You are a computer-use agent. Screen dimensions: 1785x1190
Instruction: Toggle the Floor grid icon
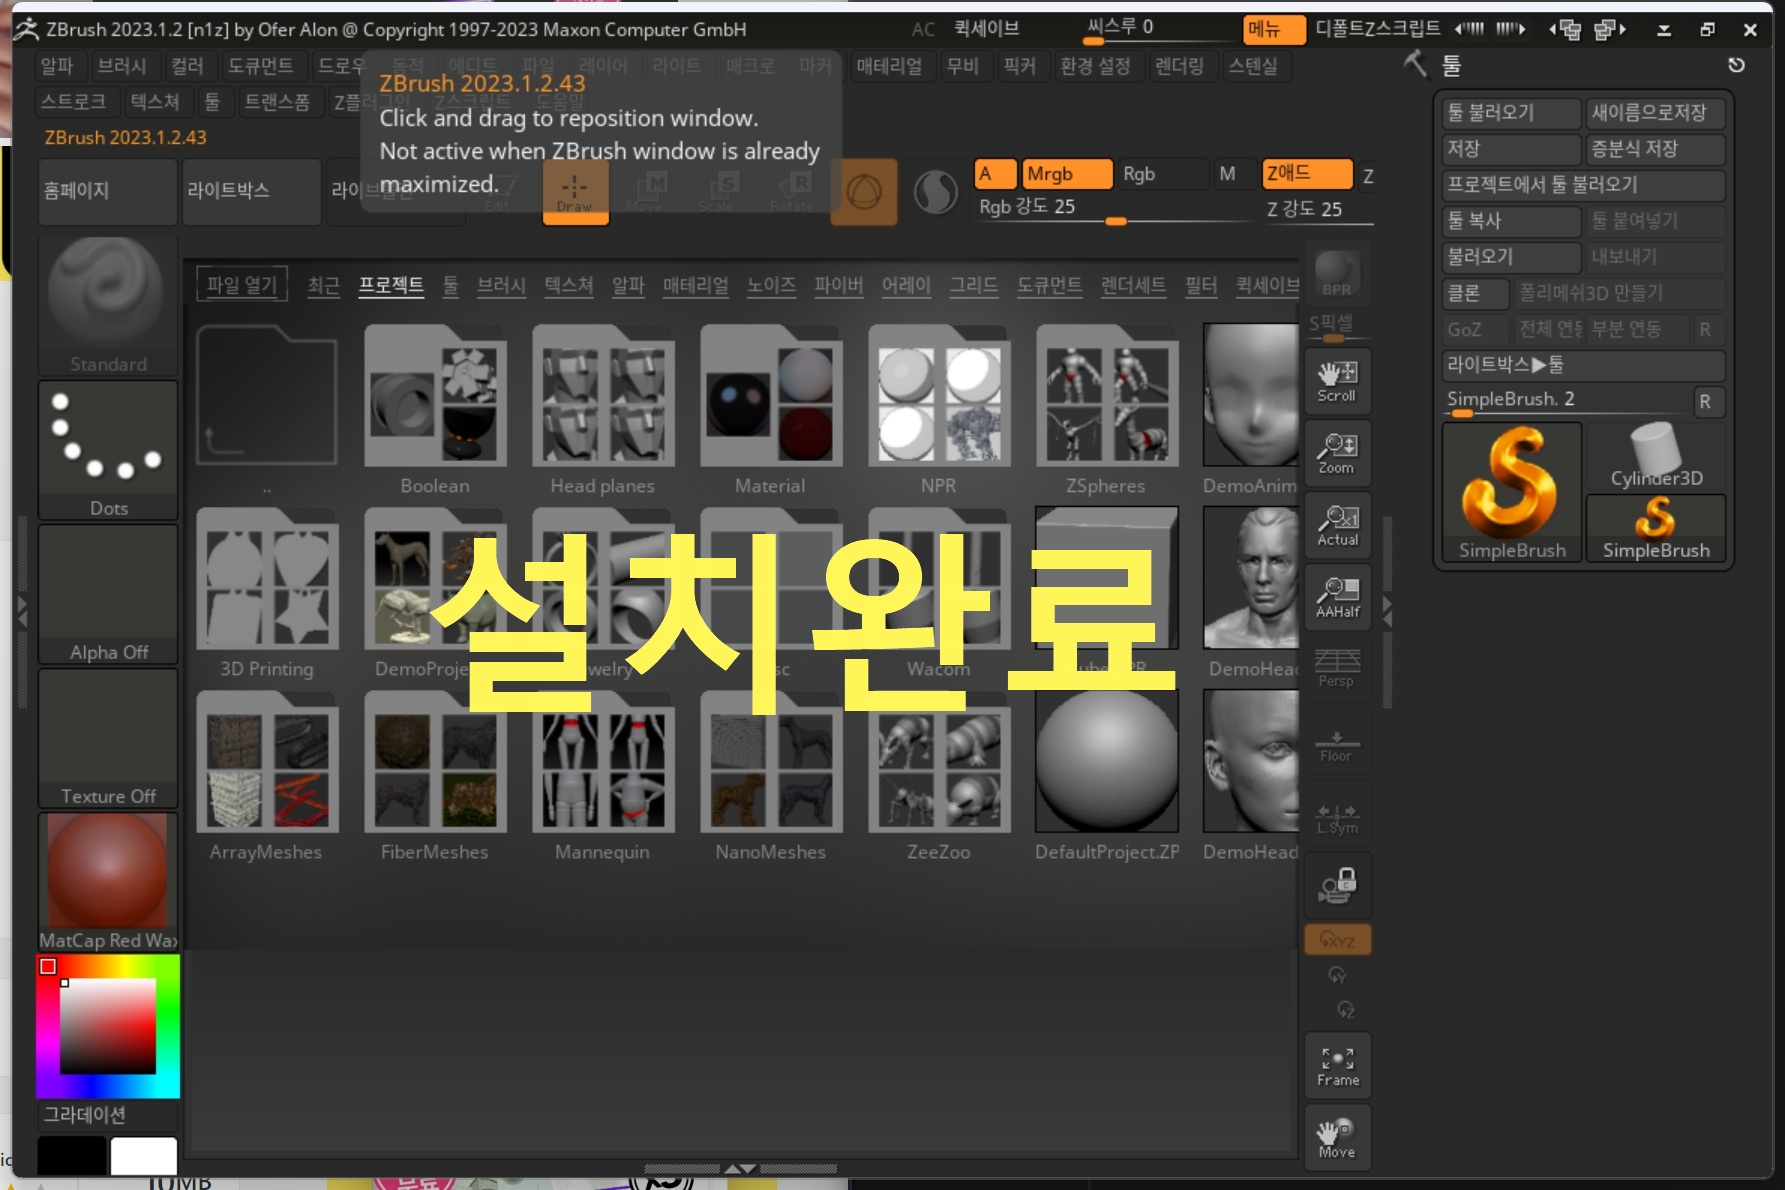(1337, 745)
